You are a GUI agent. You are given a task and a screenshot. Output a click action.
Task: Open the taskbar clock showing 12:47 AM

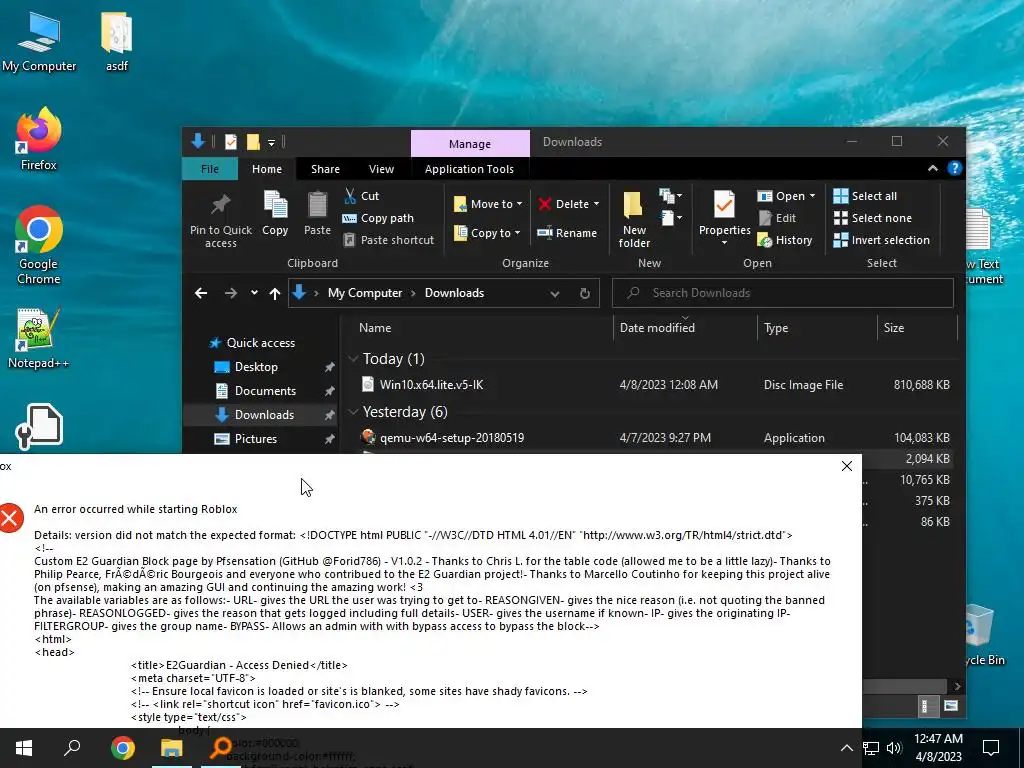pyautogui.click(x=938, y=748)
